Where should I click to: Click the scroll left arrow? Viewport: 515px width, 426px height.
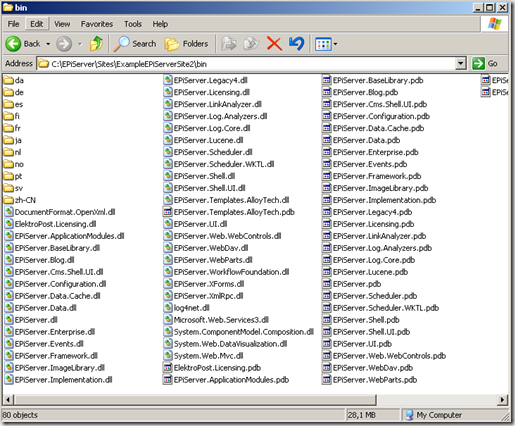click(x=8, y=399)
